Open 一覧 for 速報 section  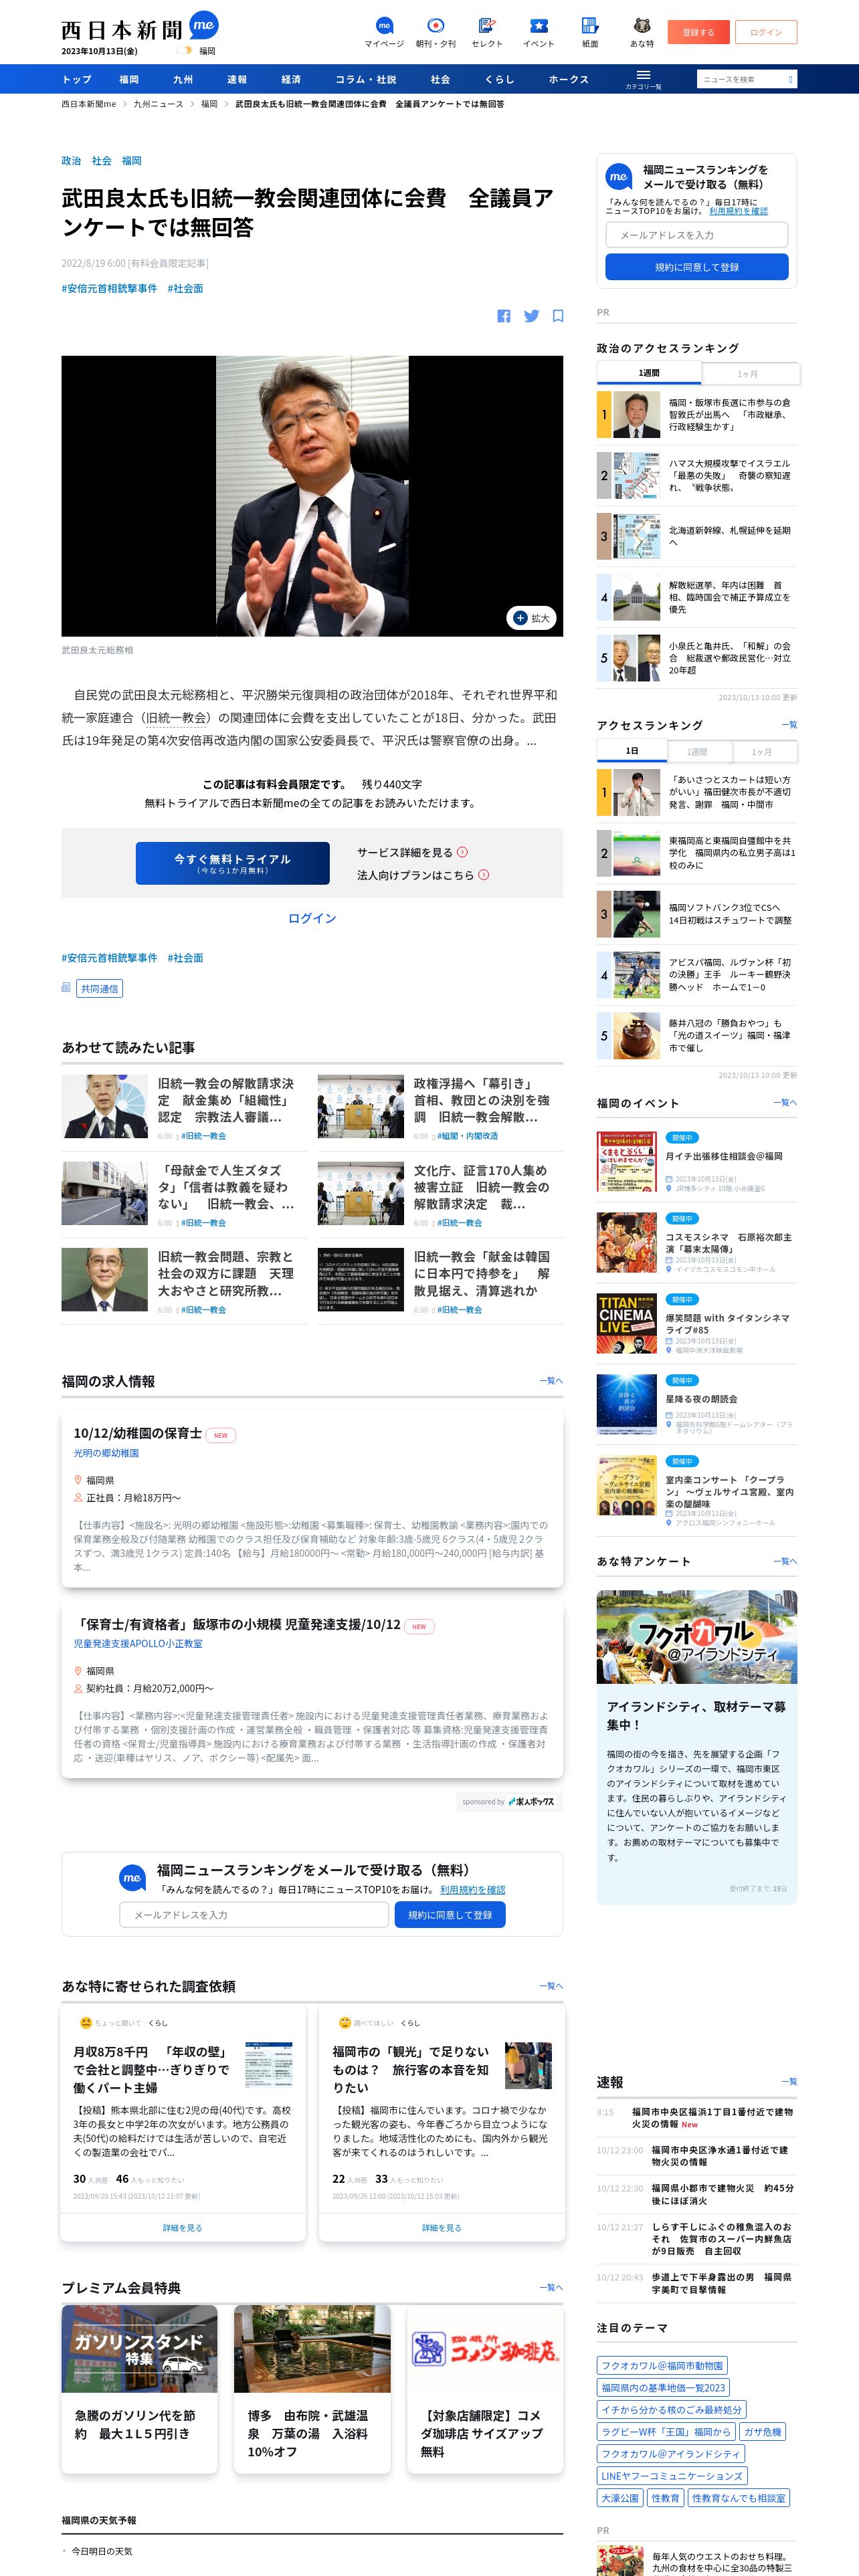click(789, 2082)
